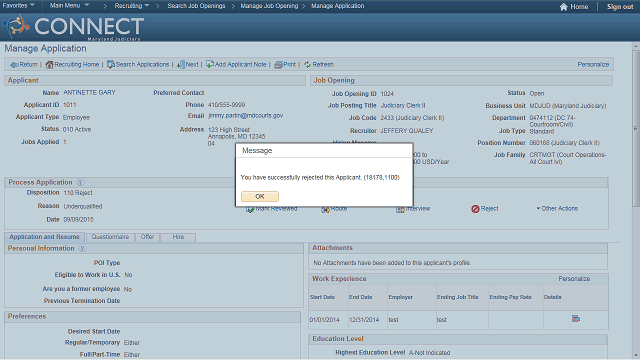Open the Recruiting breadcrumb dropdown
Image resolution: width=640 pixels, height=360 pixels.
coord(131,6)
